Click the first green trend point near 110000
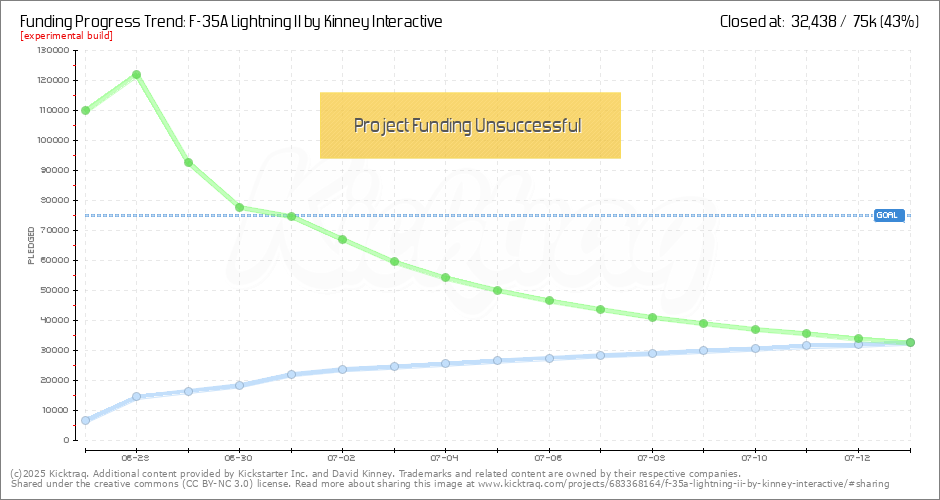Screen dimensions: 940x500 click(85, 110)
